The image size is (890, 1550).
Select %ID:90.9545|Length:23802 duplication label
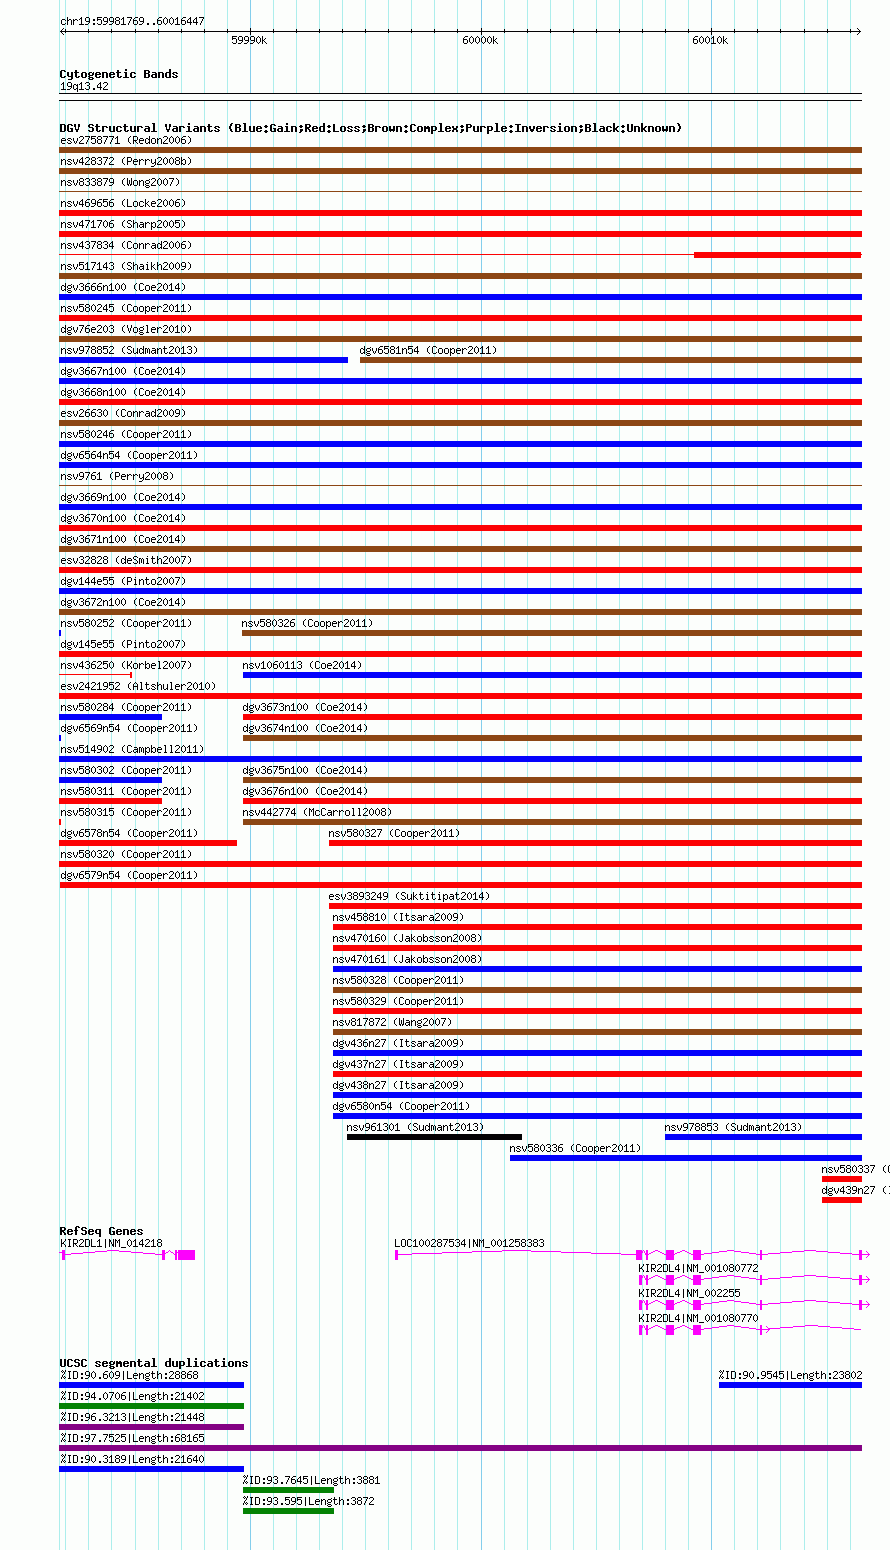[x=790, y=1375]
